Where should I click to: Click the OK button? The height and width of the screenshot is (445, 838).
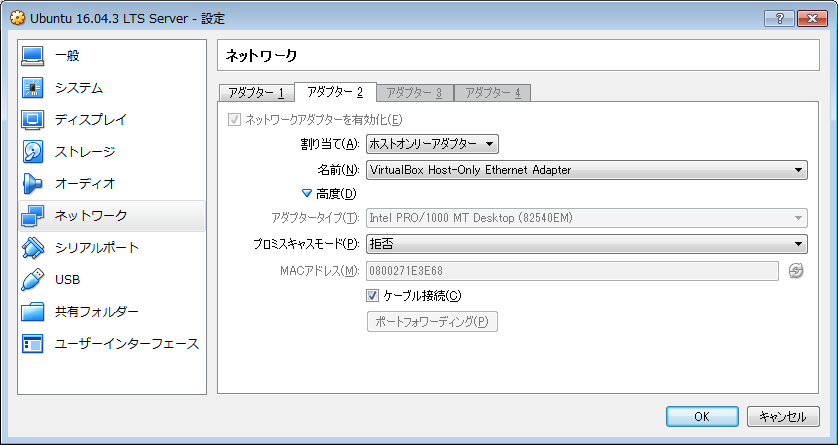(x=702, y=416)
